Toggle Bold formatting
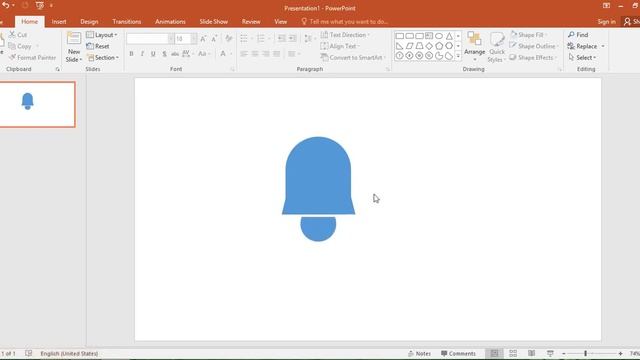 (131, 54)
